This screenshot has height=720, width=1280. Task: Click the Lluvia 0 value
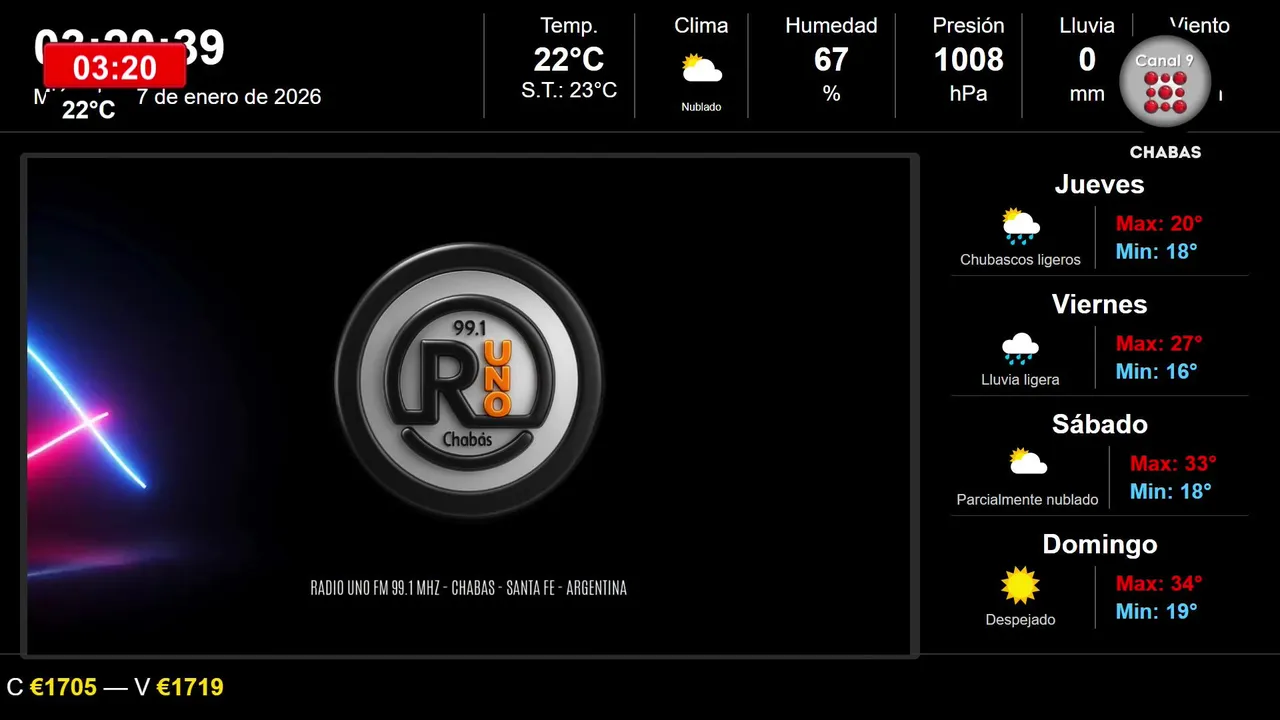1087,60
